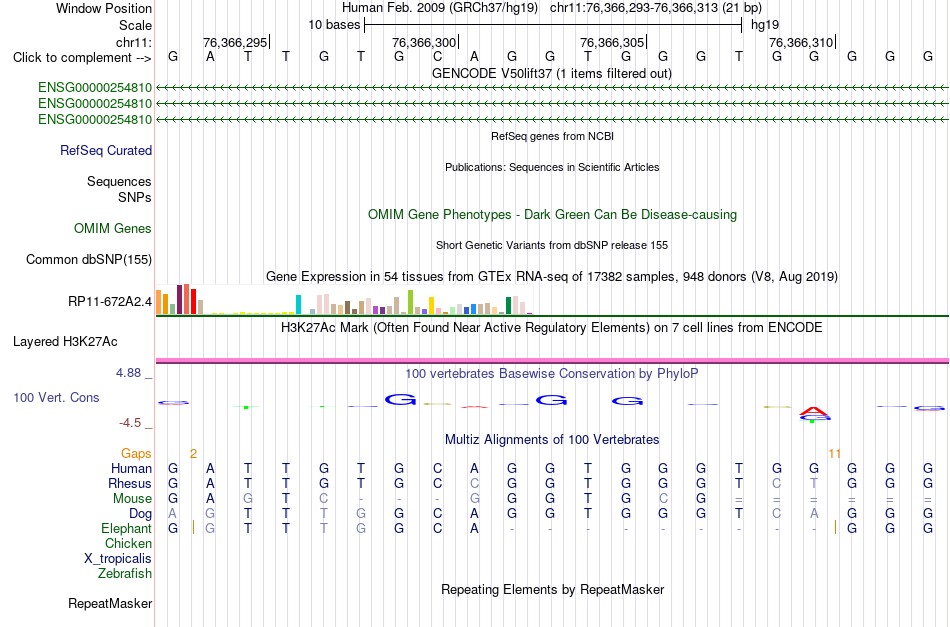The height and width of the screenshot is (627, 950).
Task: Open the RepeatMasker track label
Action: pos(110,603)
